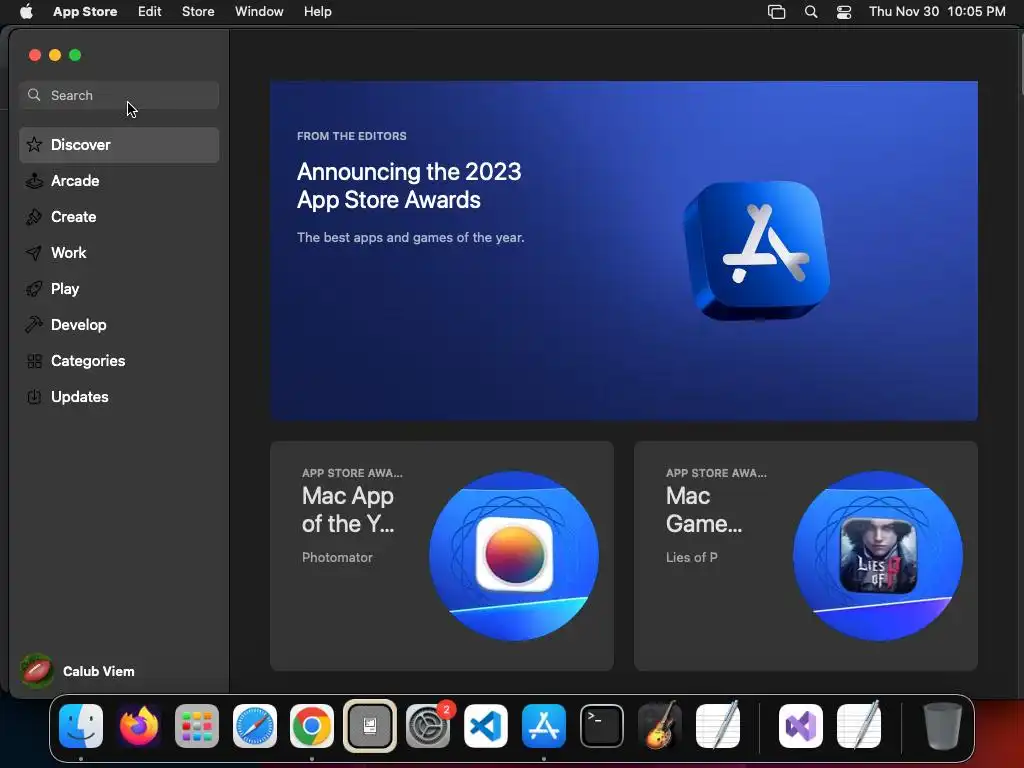Launch GarageBand from the Dock
Viewport: 1024px width, 768px height.
point(659,726)
